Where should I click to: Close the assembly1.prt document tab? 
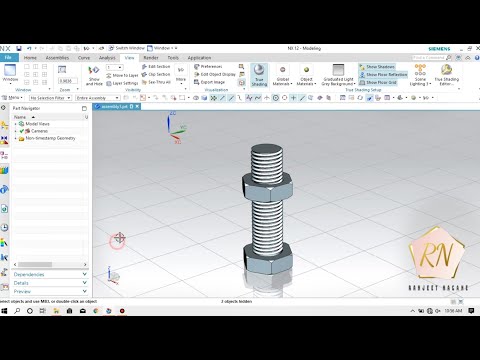click(x=137, y=107)
